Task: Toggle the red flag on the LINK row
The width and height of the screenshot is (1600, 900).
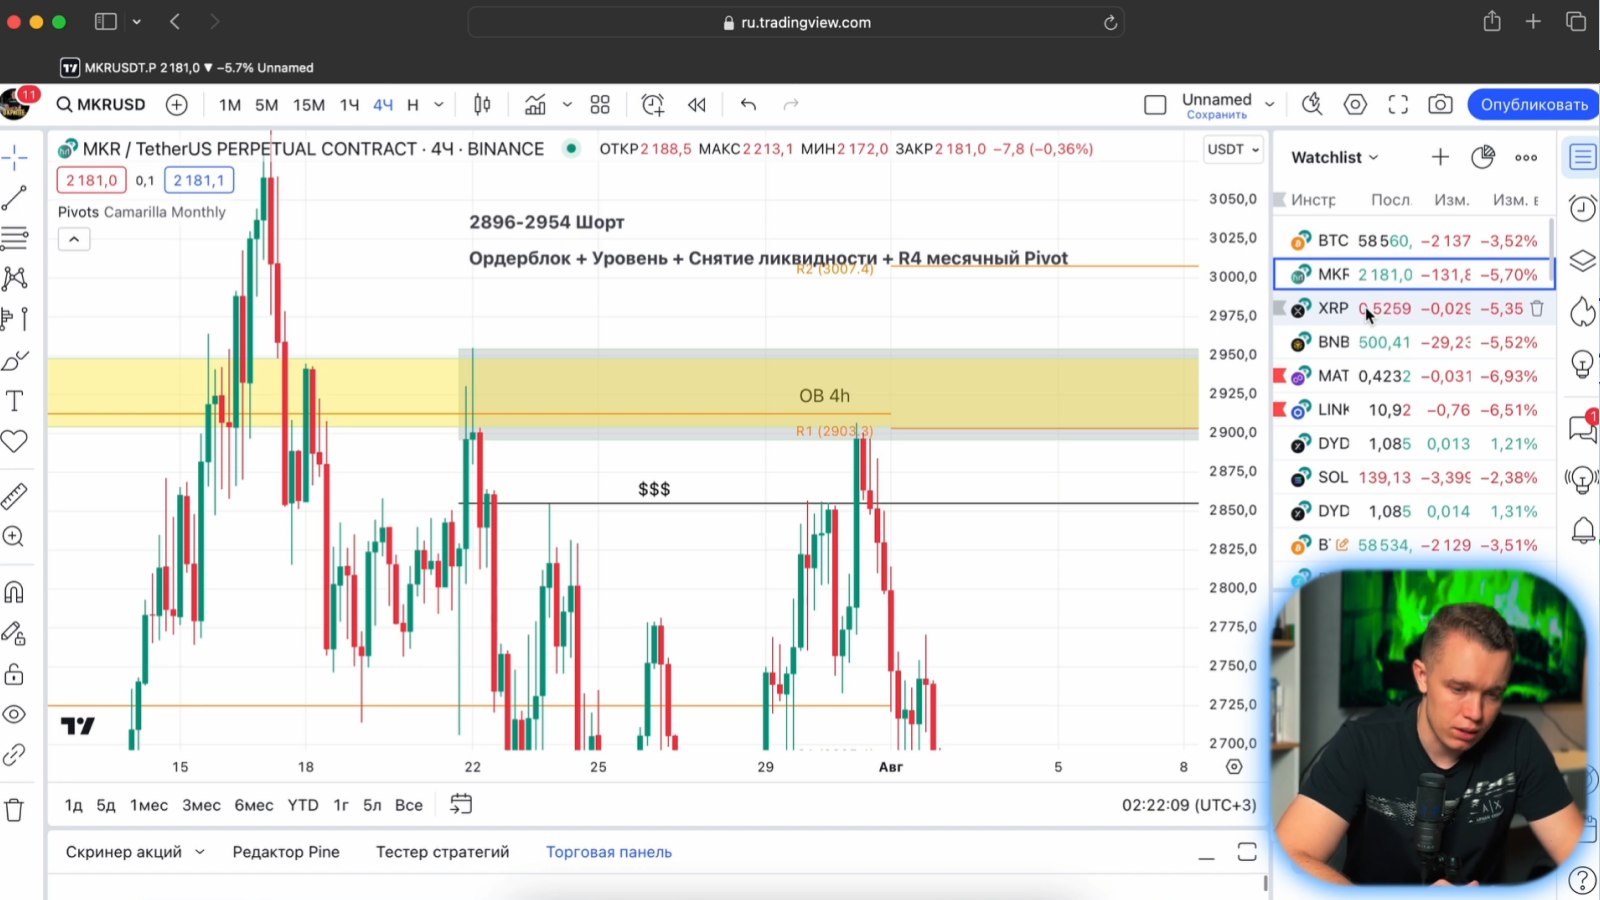Action: [x=1279, y=410]
